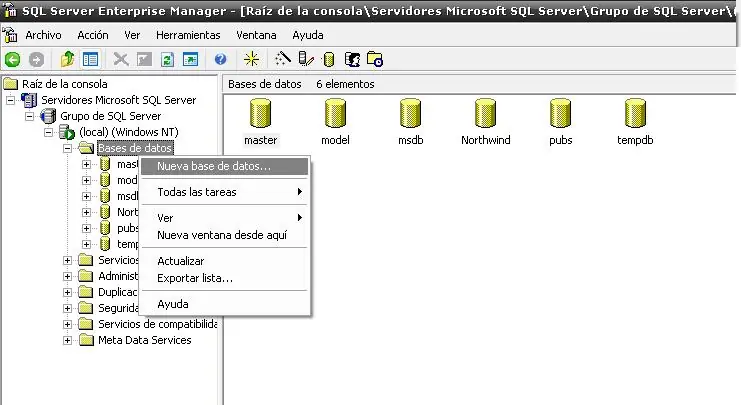Viewport: 741px width, 405px height.
Task: Click the new database cylinder toolbar icon
Action: (x=329, y=60)
